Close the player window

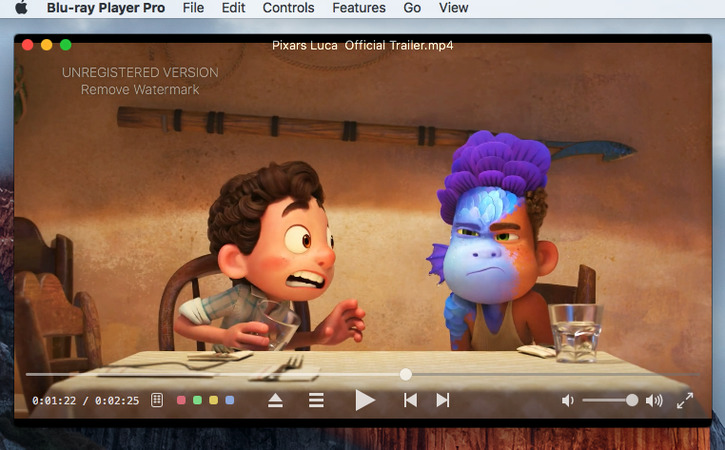click(27, 45)
